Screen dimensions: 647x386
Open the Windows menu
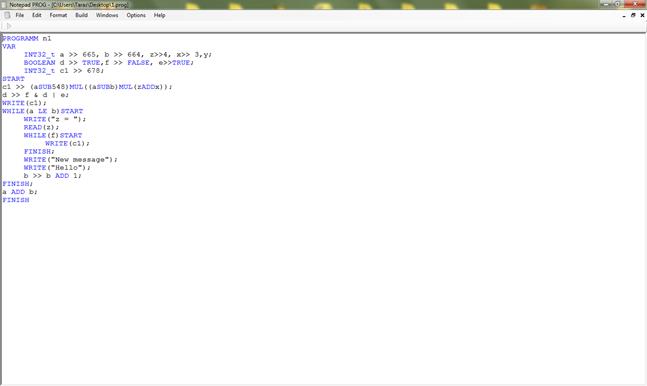point(107,15)
